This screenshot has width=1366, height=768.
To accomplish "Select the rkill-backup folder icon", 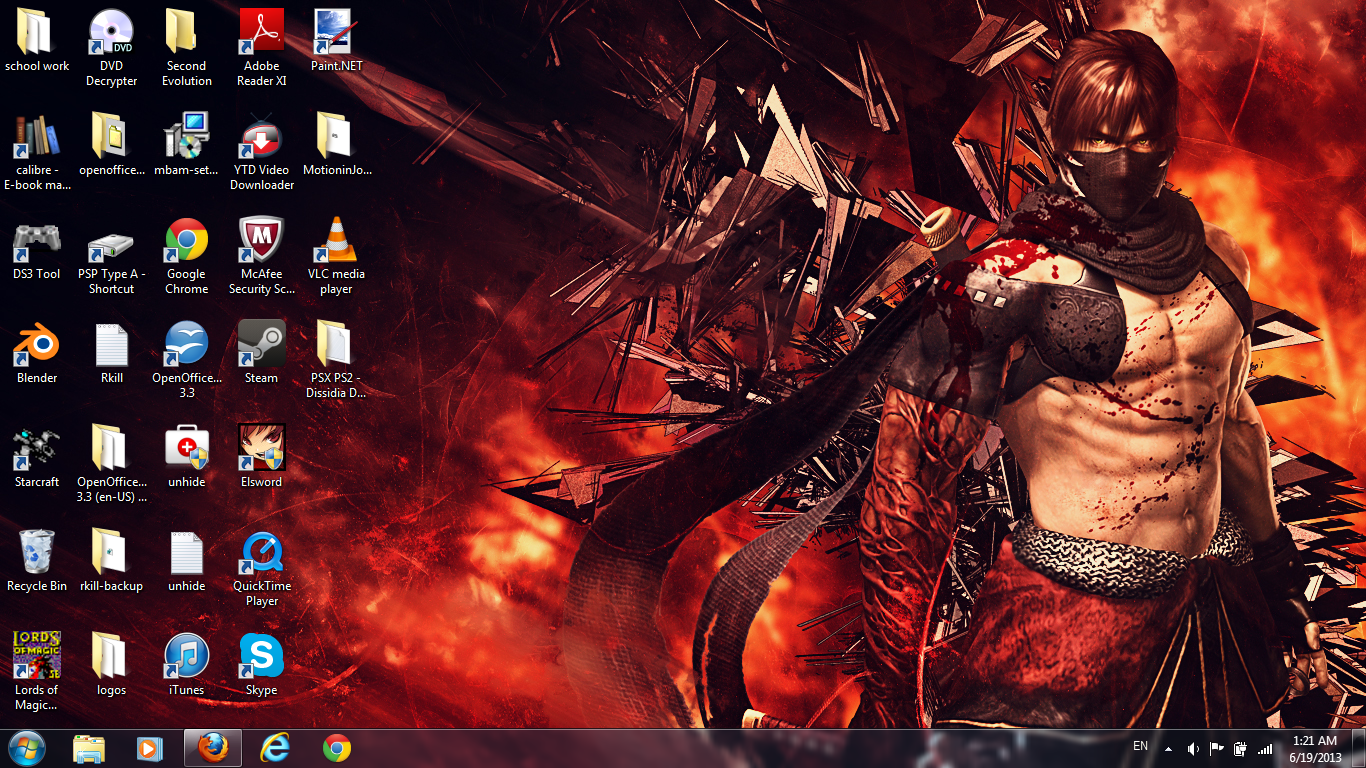I will pos(111,552).
